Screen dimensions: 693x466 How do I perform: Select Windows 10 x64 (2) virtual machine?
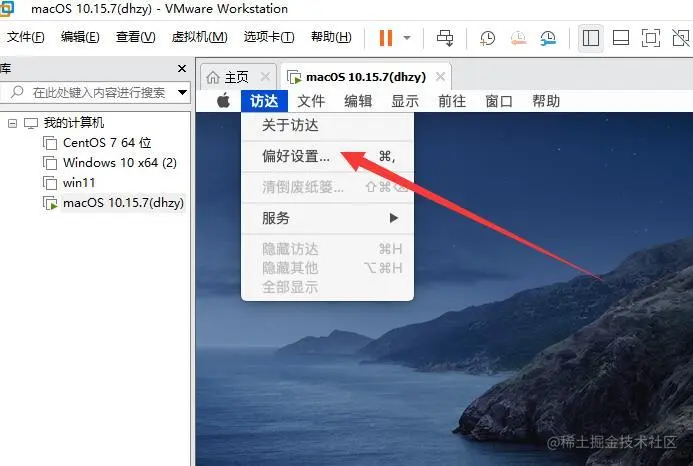120,163
